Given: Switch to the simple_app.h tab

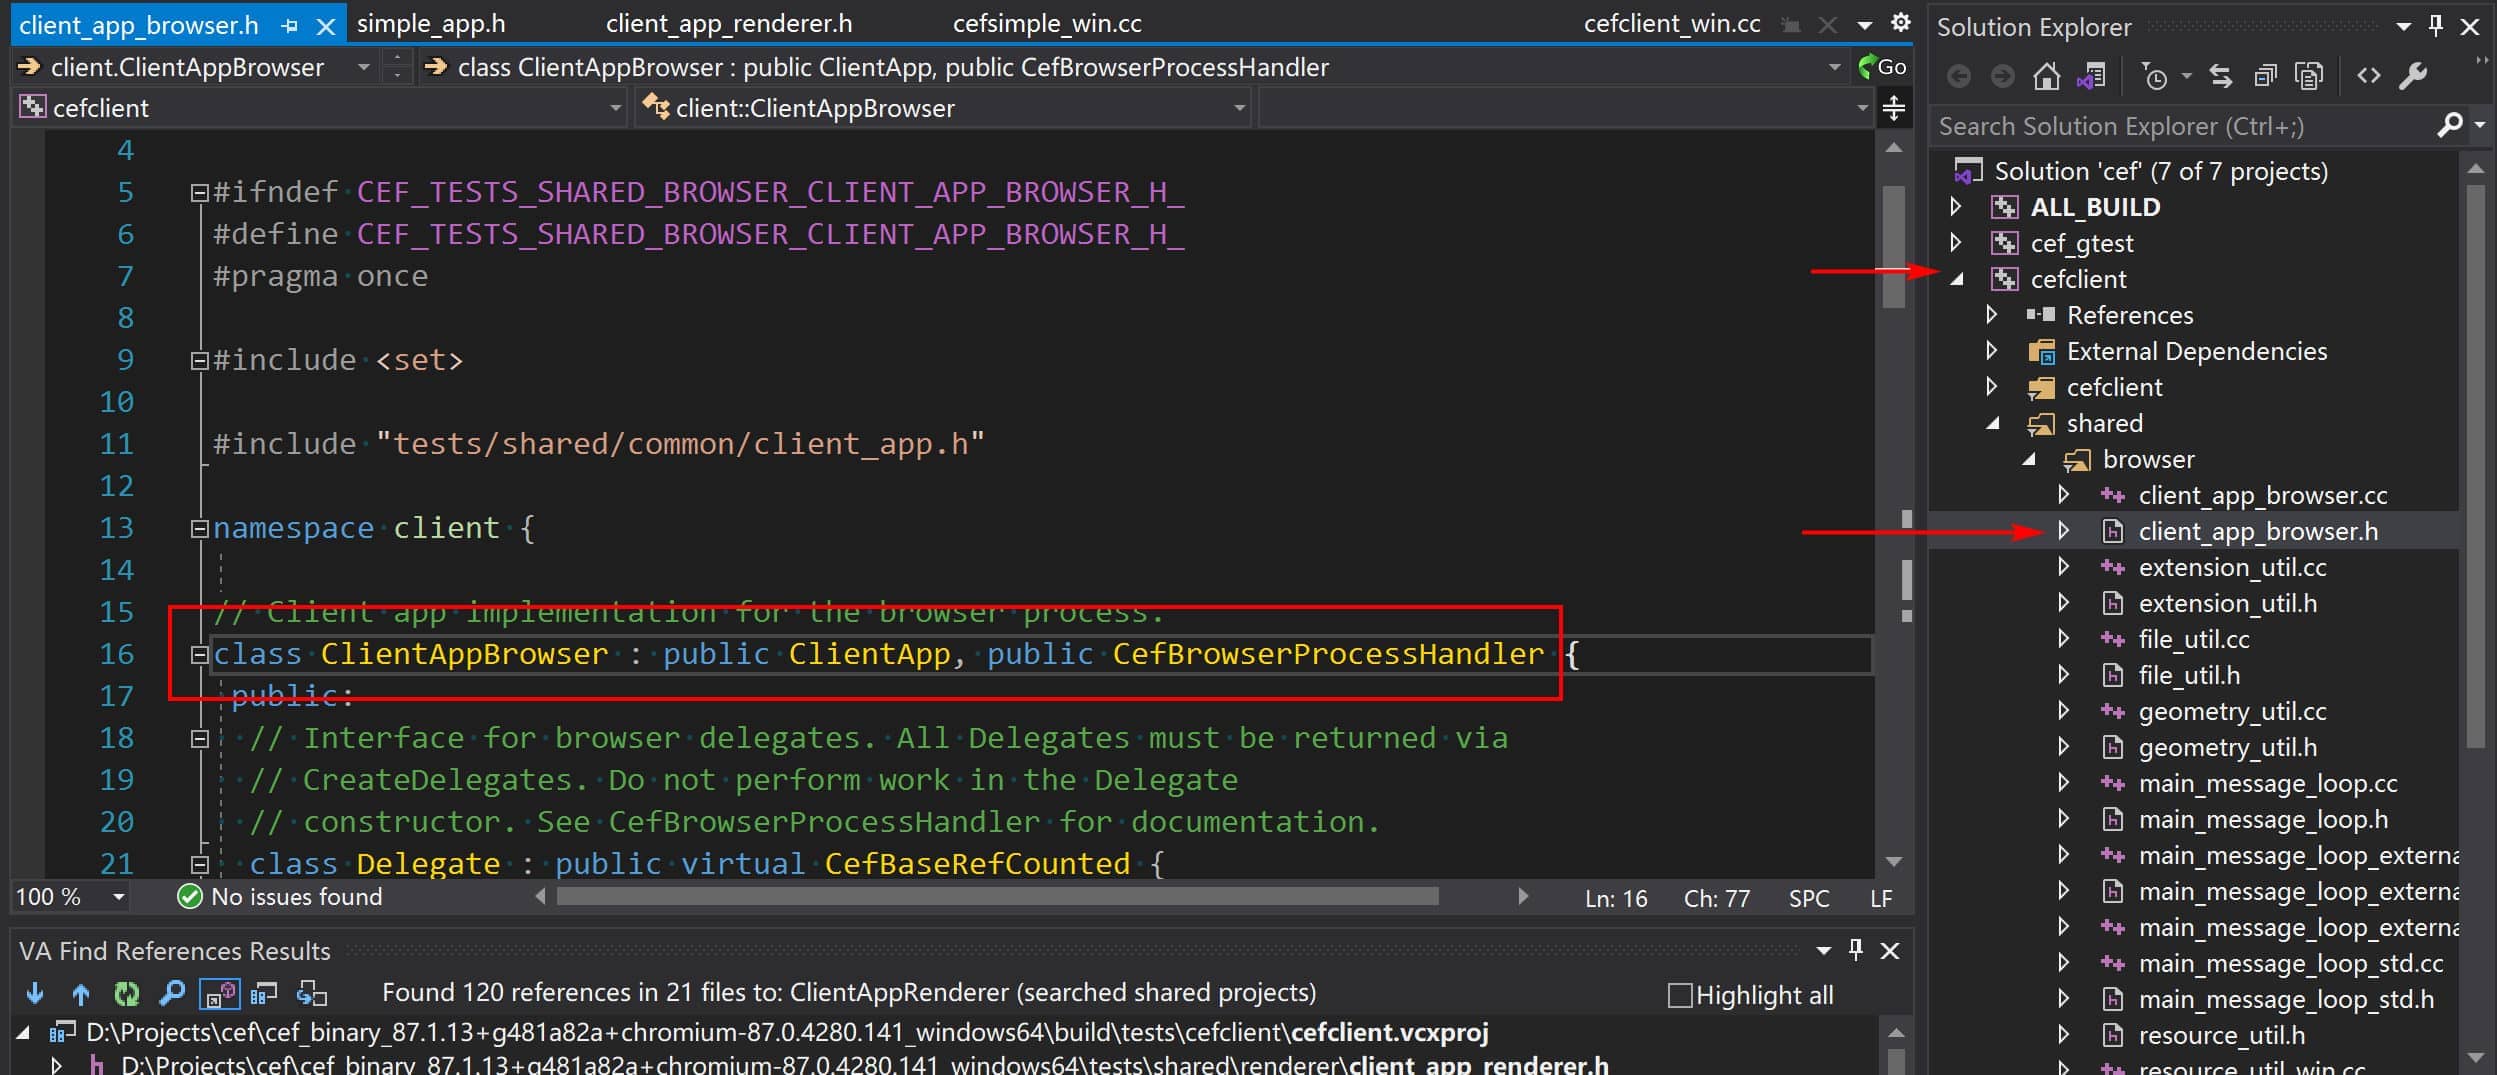Looking at the screenshot, I should pyautogui.click(x=431, y=23).
